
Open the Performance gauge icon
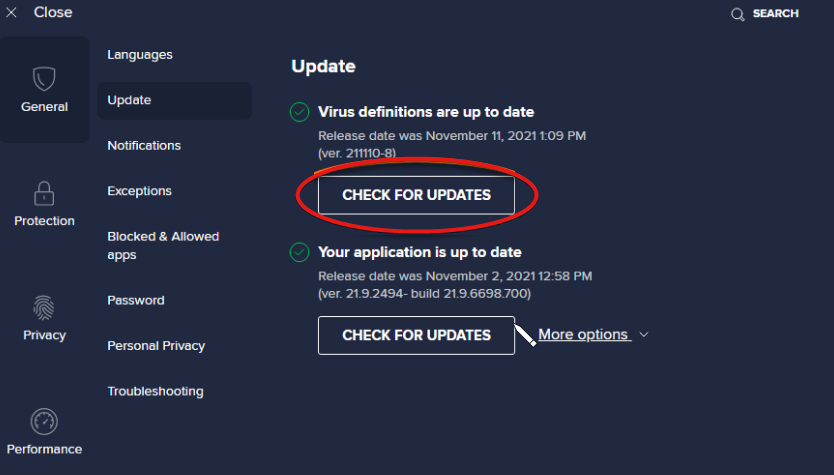click(44, 421)
